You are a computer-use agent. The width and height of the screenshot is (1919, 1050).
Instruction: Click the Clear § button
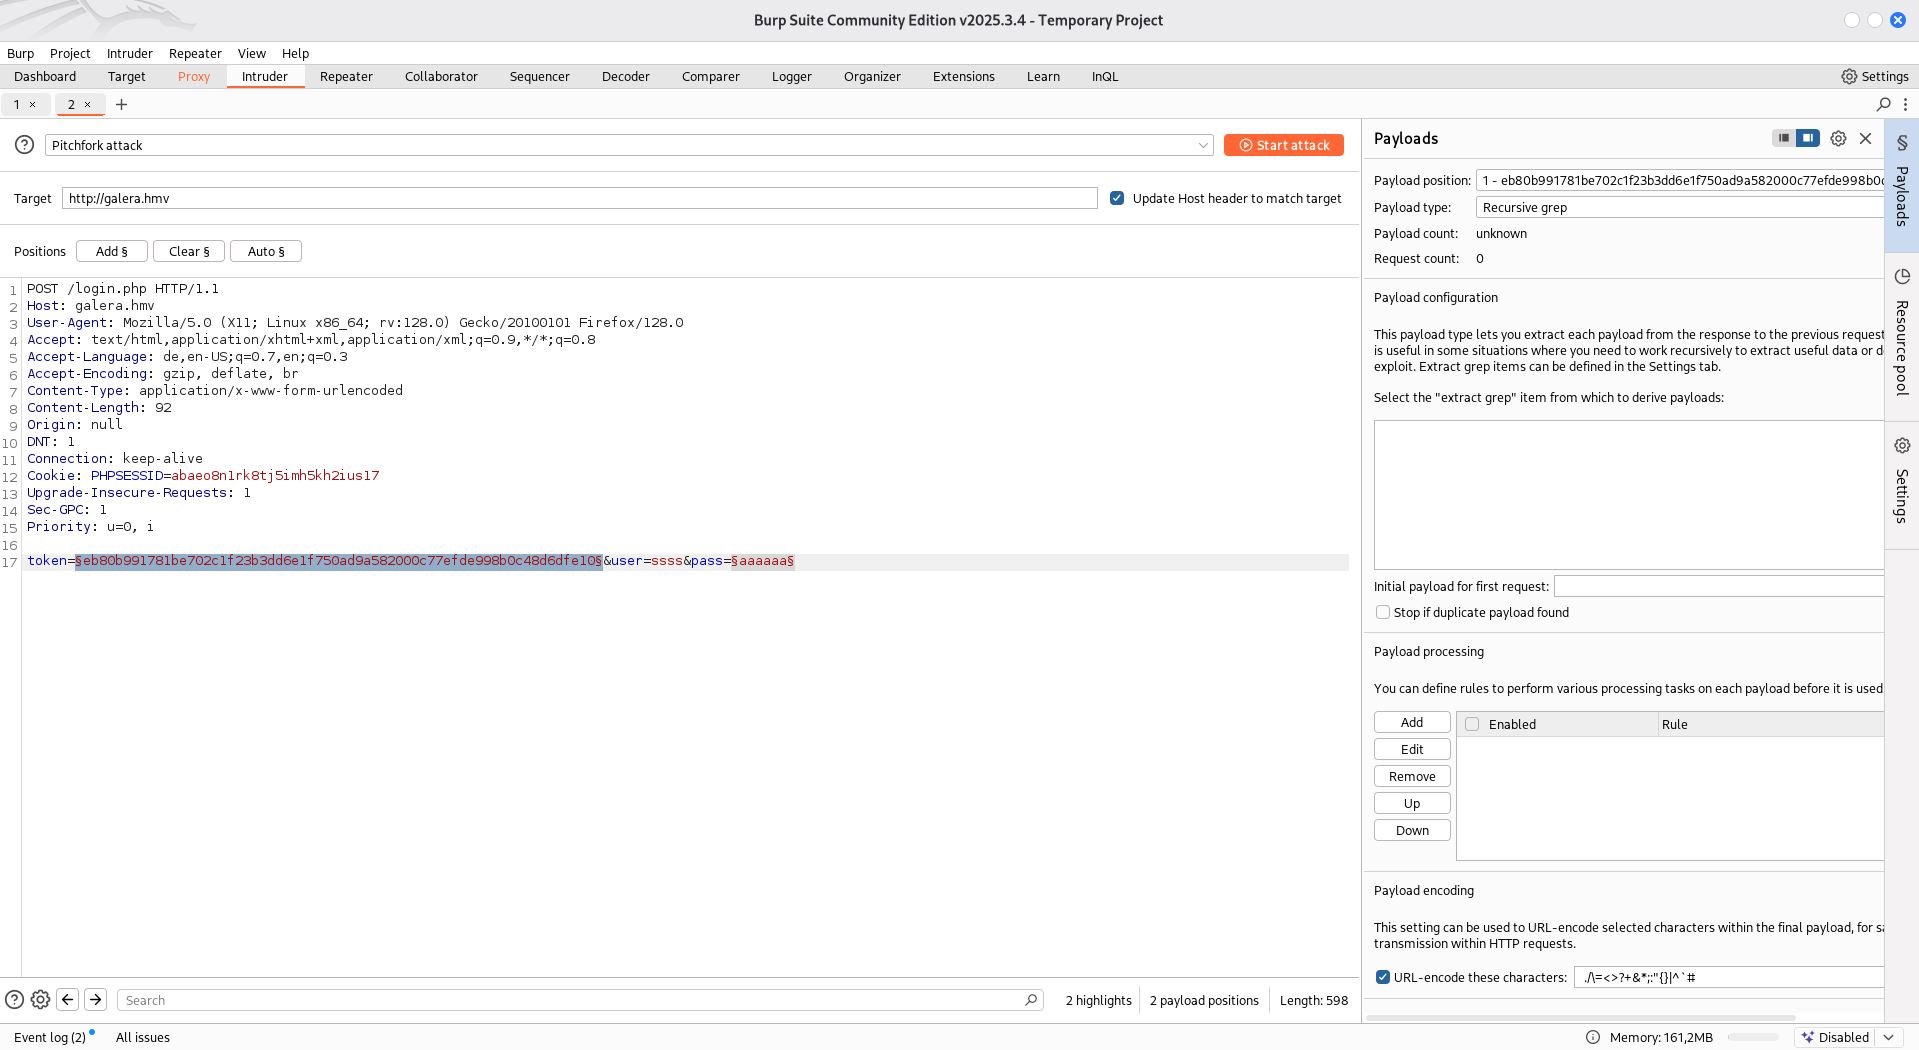pyautogui.click(x=188, y=251)
